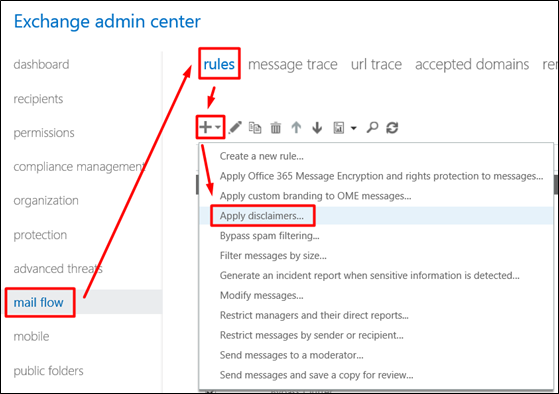The height and width of the screenshot is (394, 559).
Task: Open the rules tab
Action: pyautogui.click(x=219, y=64)
